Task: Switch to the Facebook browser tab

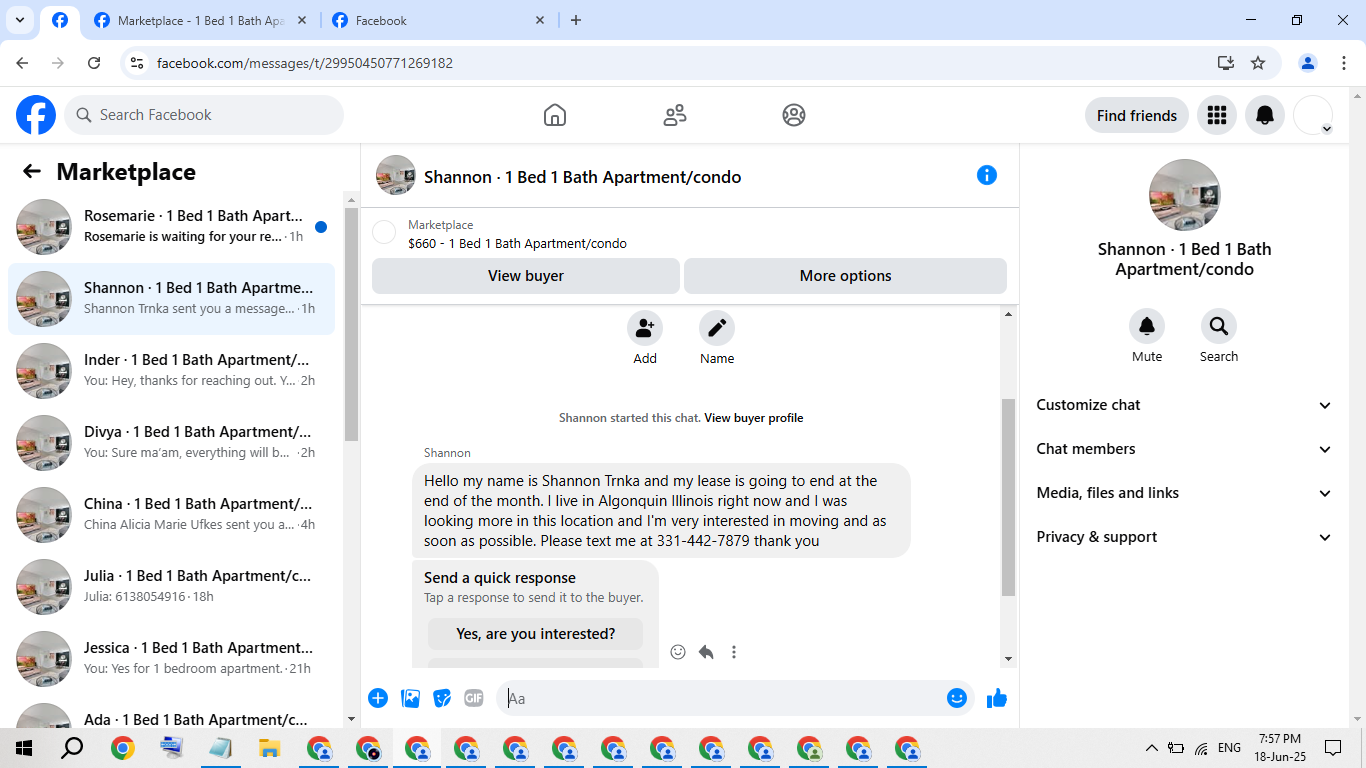Action: (x=440, y=20)
